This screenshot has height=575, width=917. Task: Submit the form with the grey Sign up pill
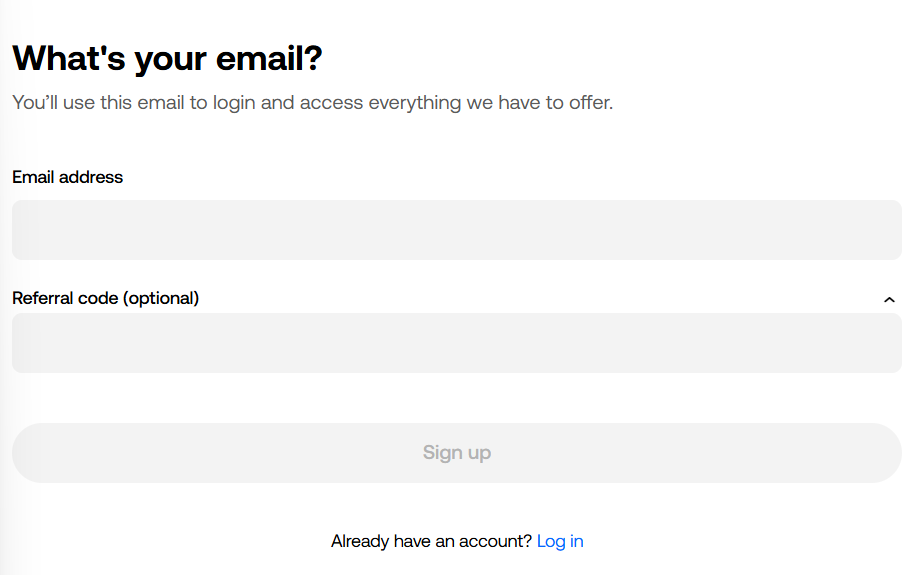click(x=457, y=453)
